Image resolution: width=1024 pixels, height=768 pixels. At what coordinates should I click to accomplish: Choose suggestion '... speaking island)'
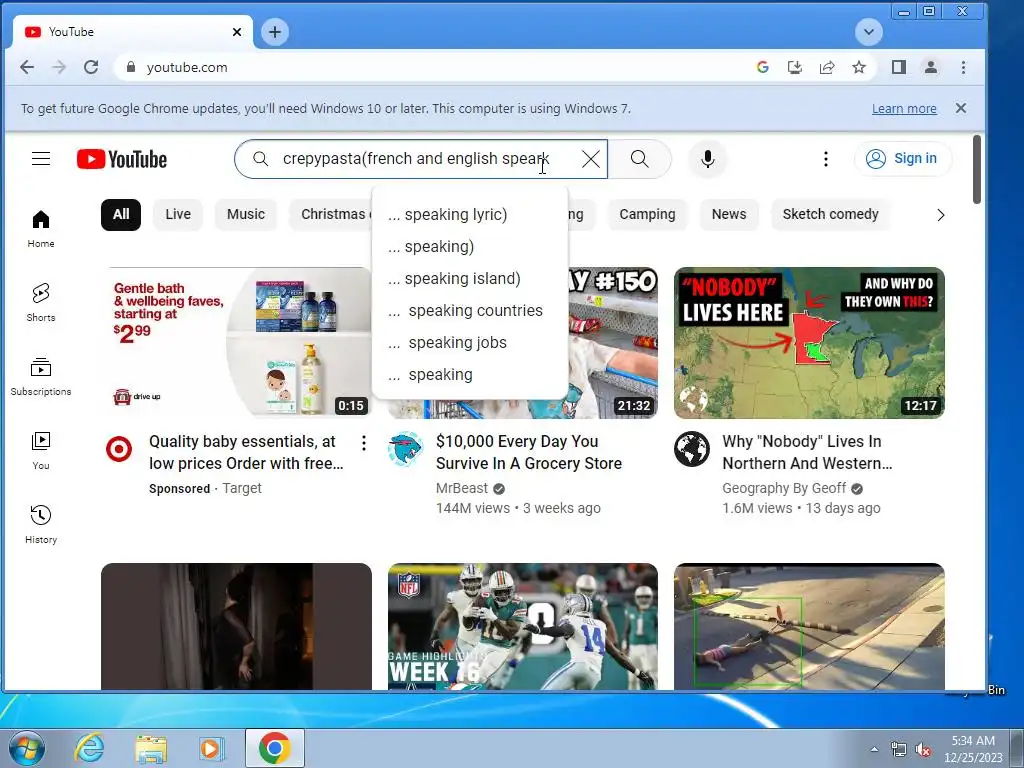pos(470,278)
